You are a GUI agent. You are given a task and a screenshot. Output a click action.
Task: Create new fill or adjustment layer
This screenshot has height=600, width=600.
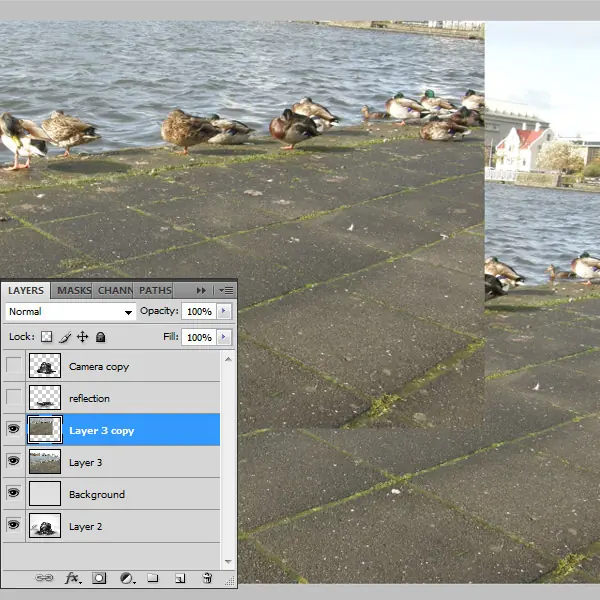127,578
